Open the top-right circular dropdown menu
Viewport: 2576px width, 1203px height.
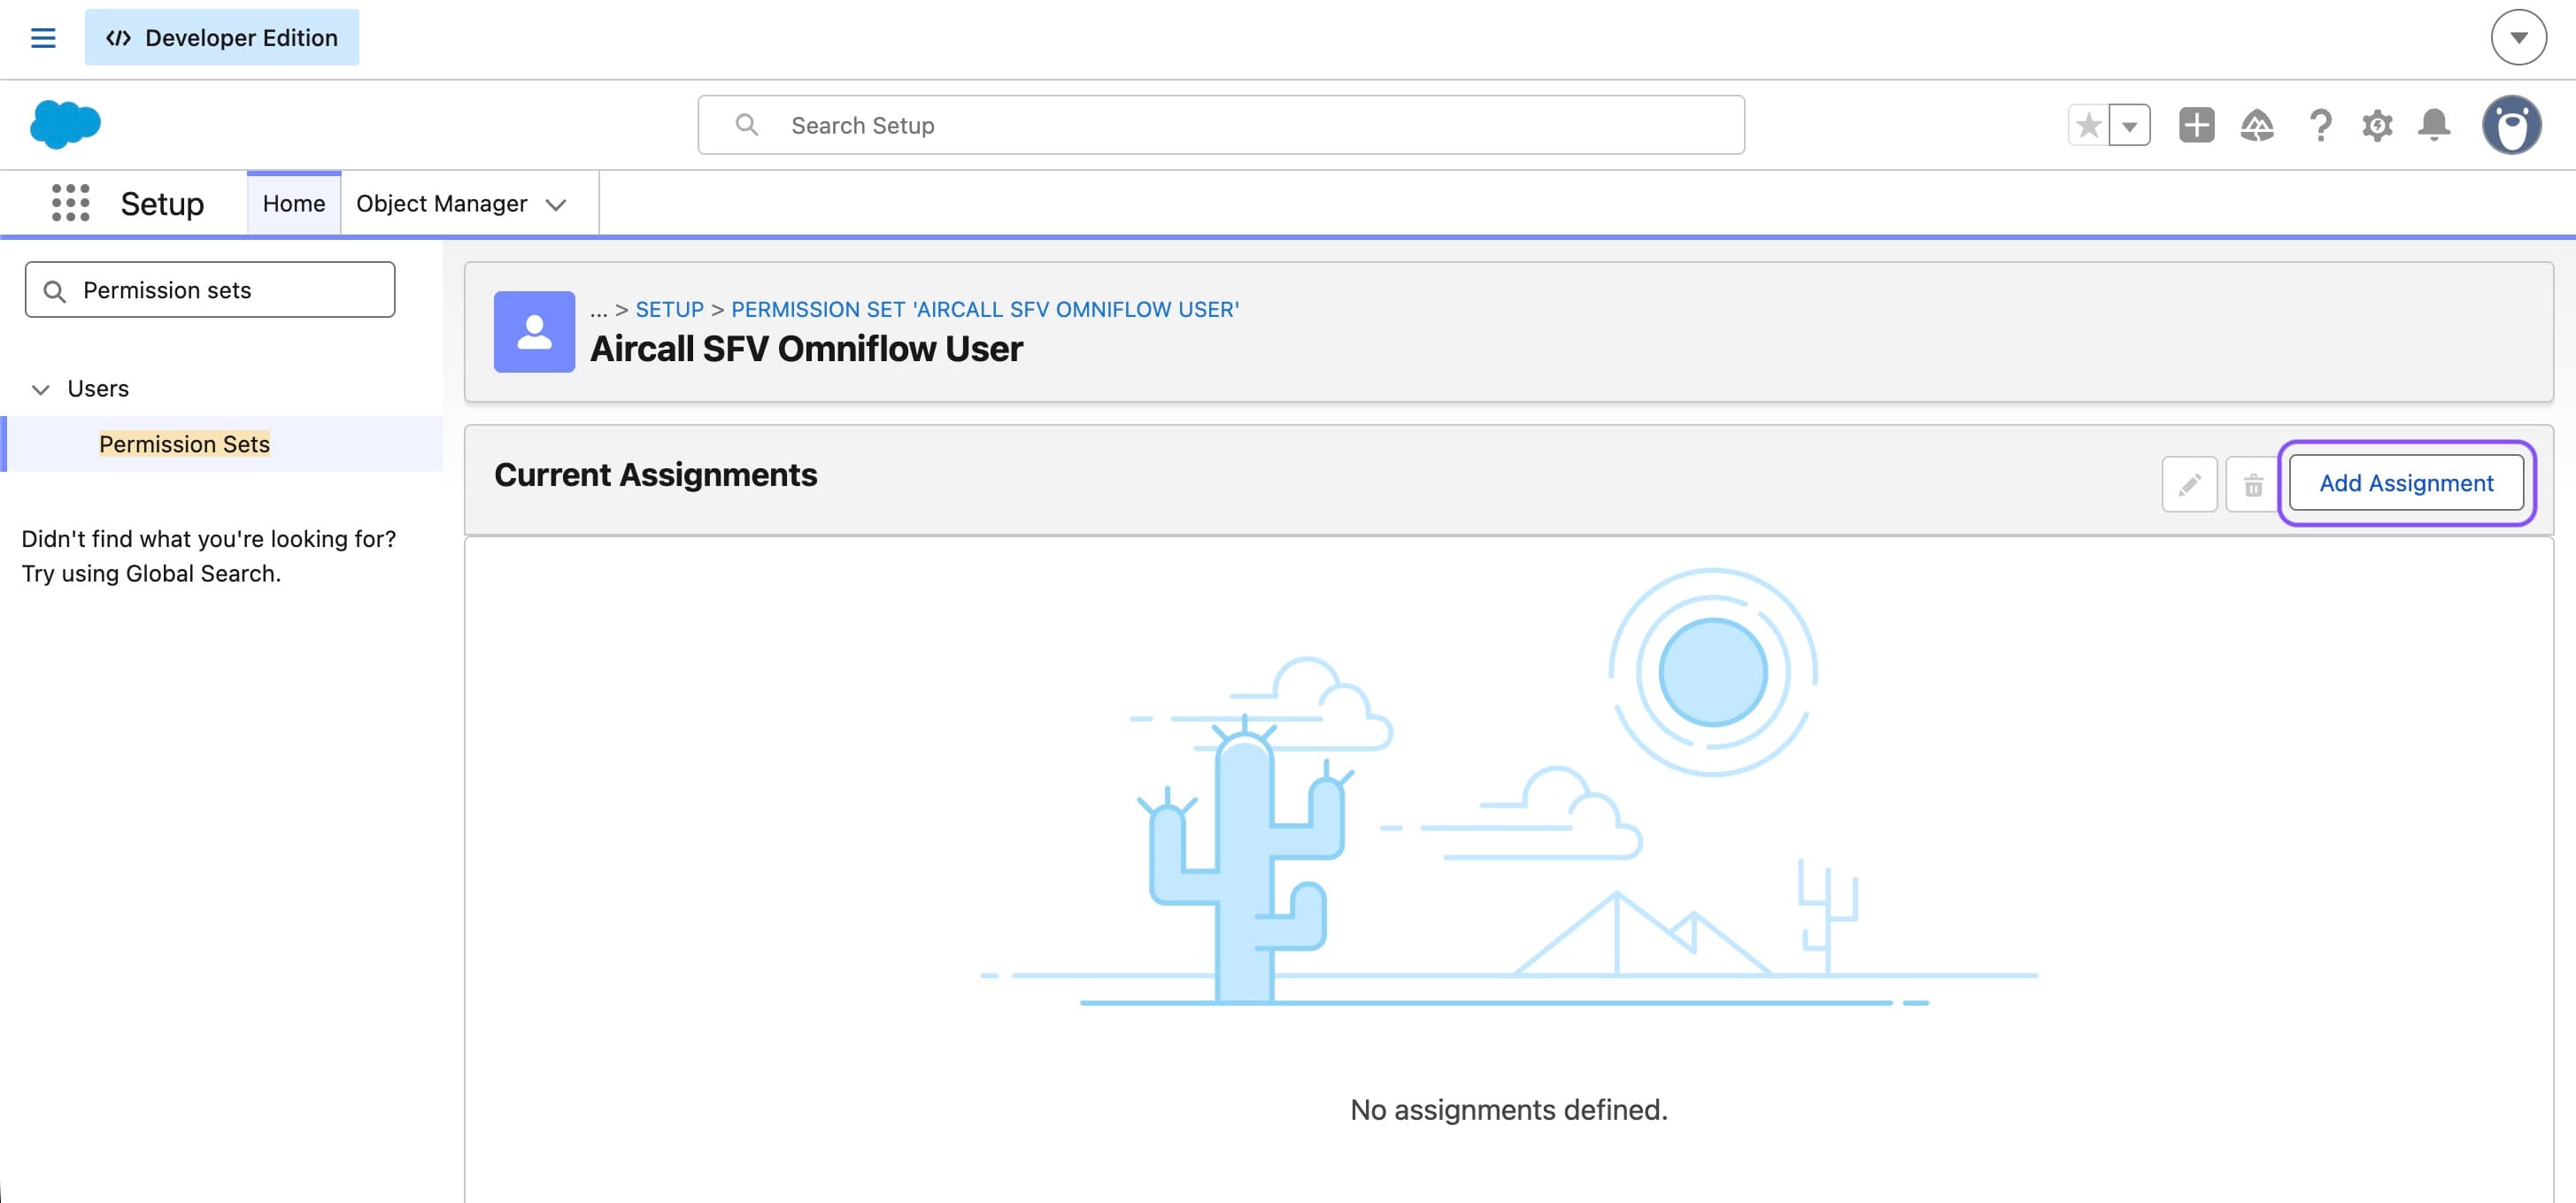click(x=2518, y=38)
